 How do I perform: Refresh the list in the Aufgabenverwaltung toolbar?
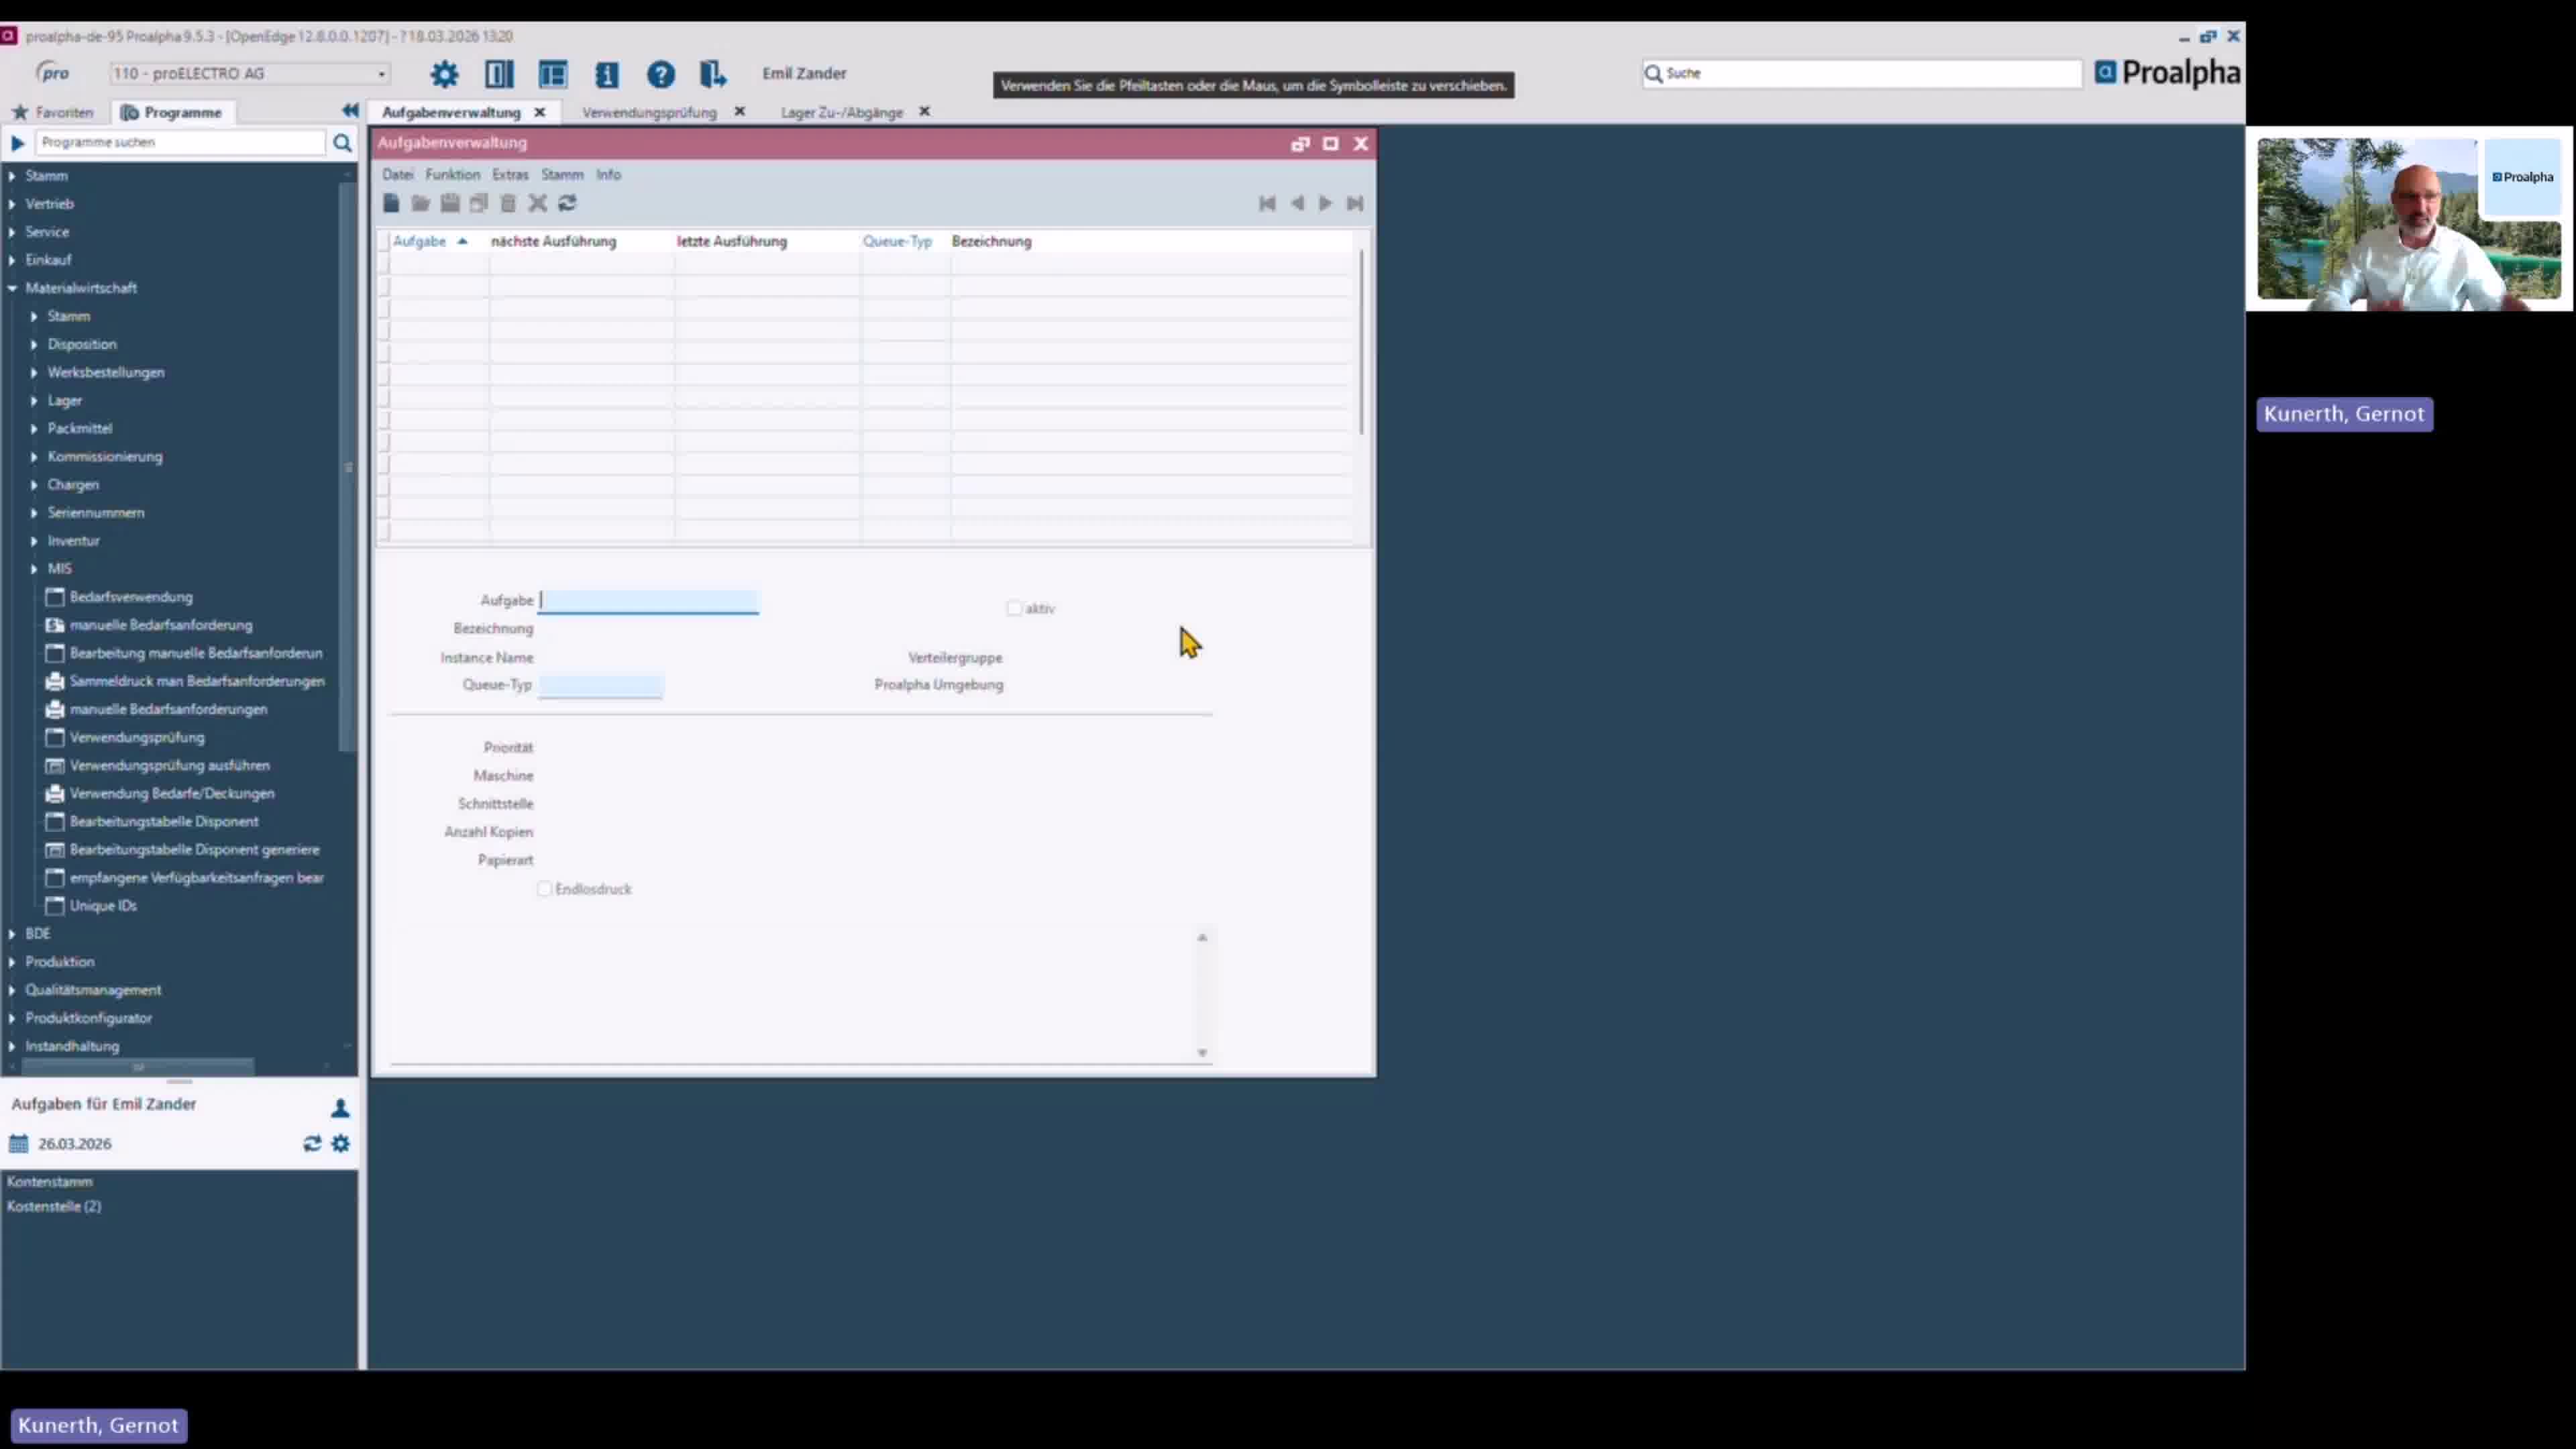567,203
